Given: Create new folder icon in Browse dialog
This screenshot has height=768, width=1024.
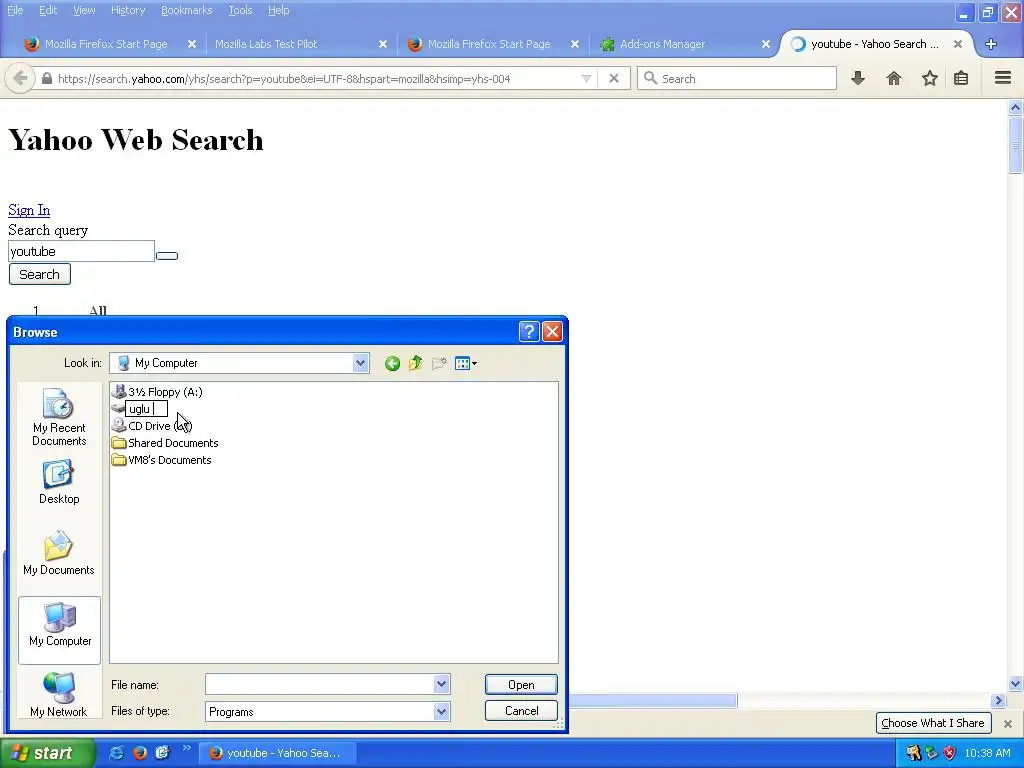Looking at the screenshot, I should point(439,363).
